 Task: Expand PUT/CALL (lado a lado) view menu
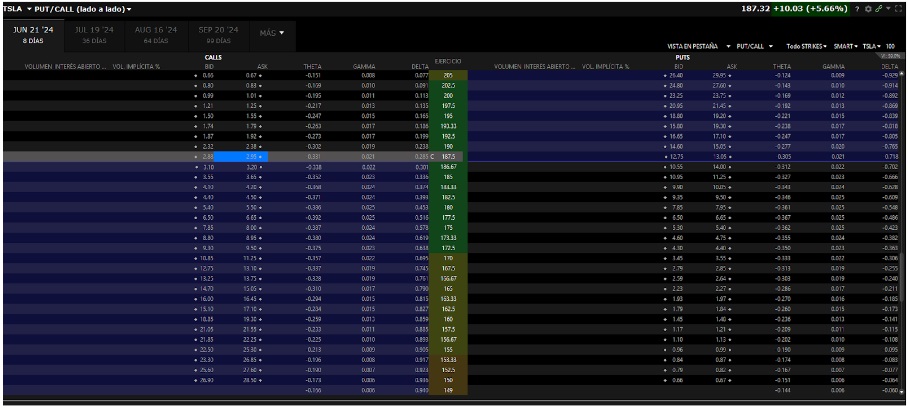128,9
